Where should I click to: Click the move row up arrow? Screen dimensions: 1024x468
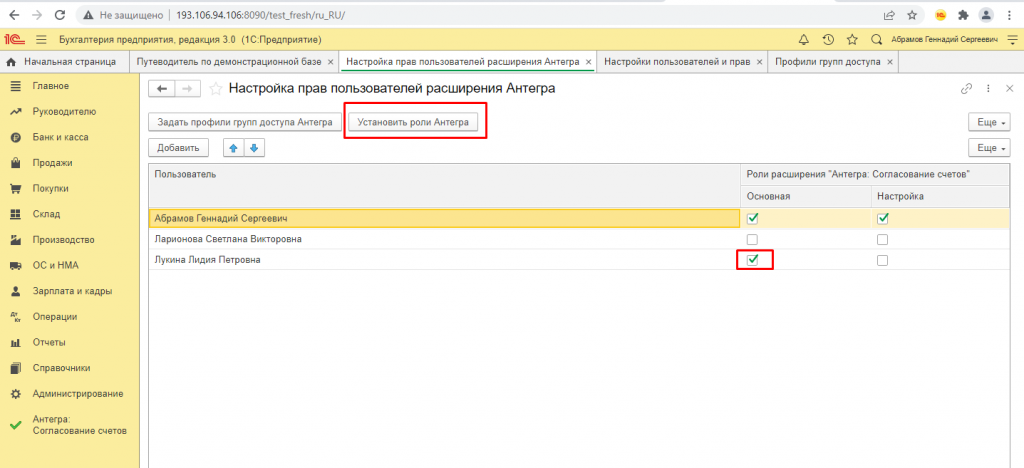click(232, 148)
